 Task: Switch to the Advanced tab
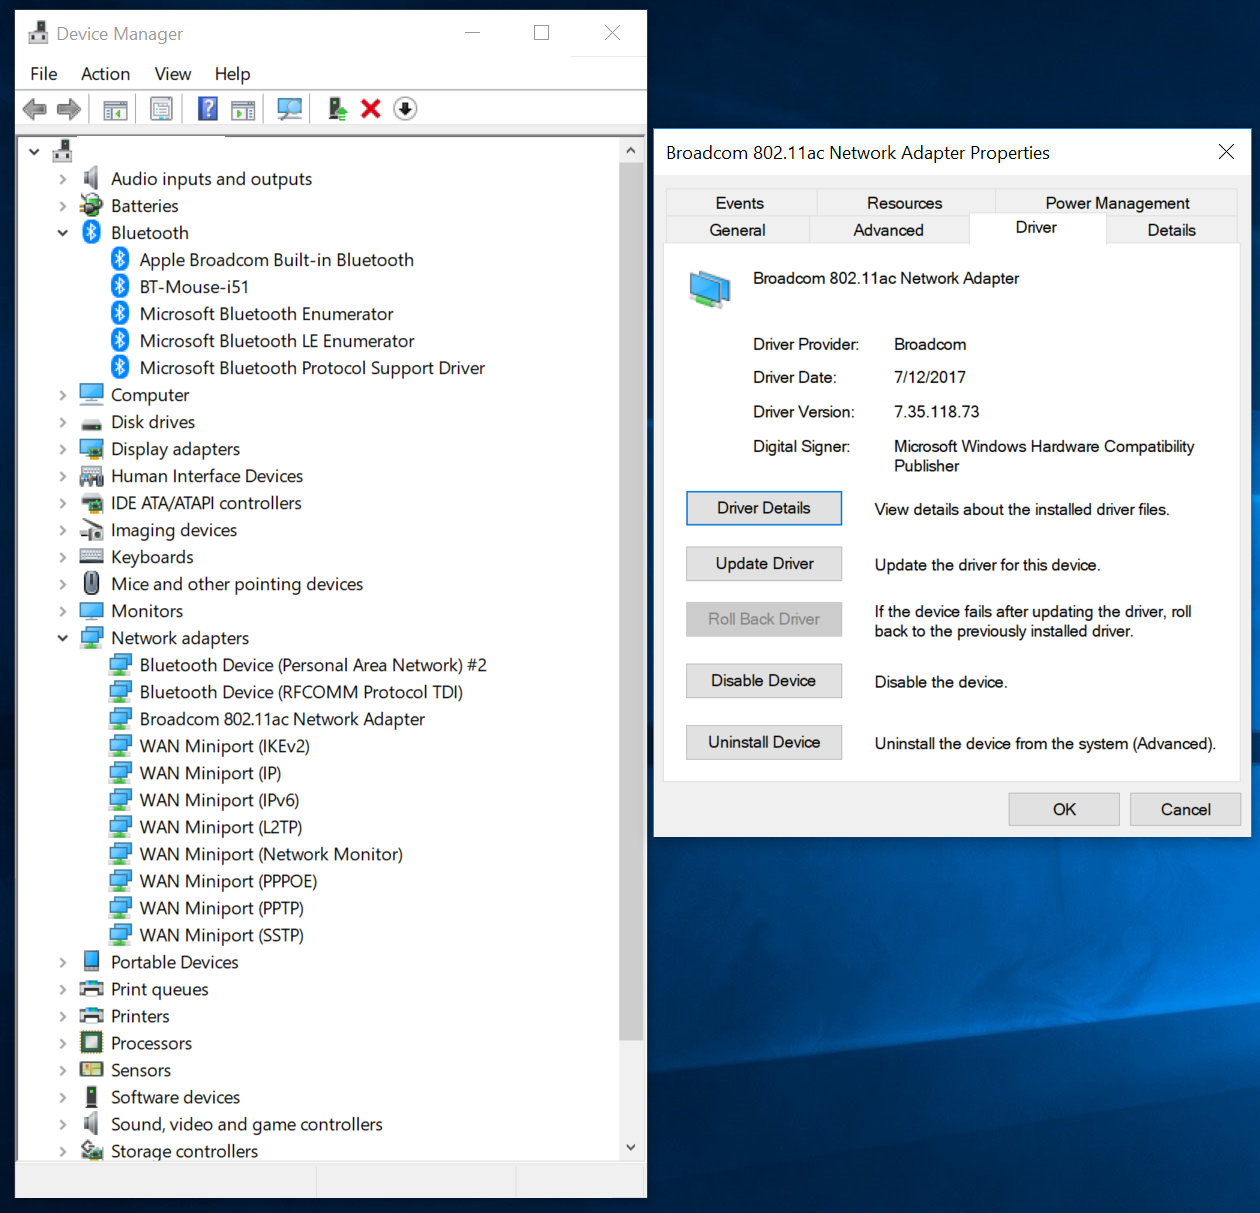tap(888, 230)
